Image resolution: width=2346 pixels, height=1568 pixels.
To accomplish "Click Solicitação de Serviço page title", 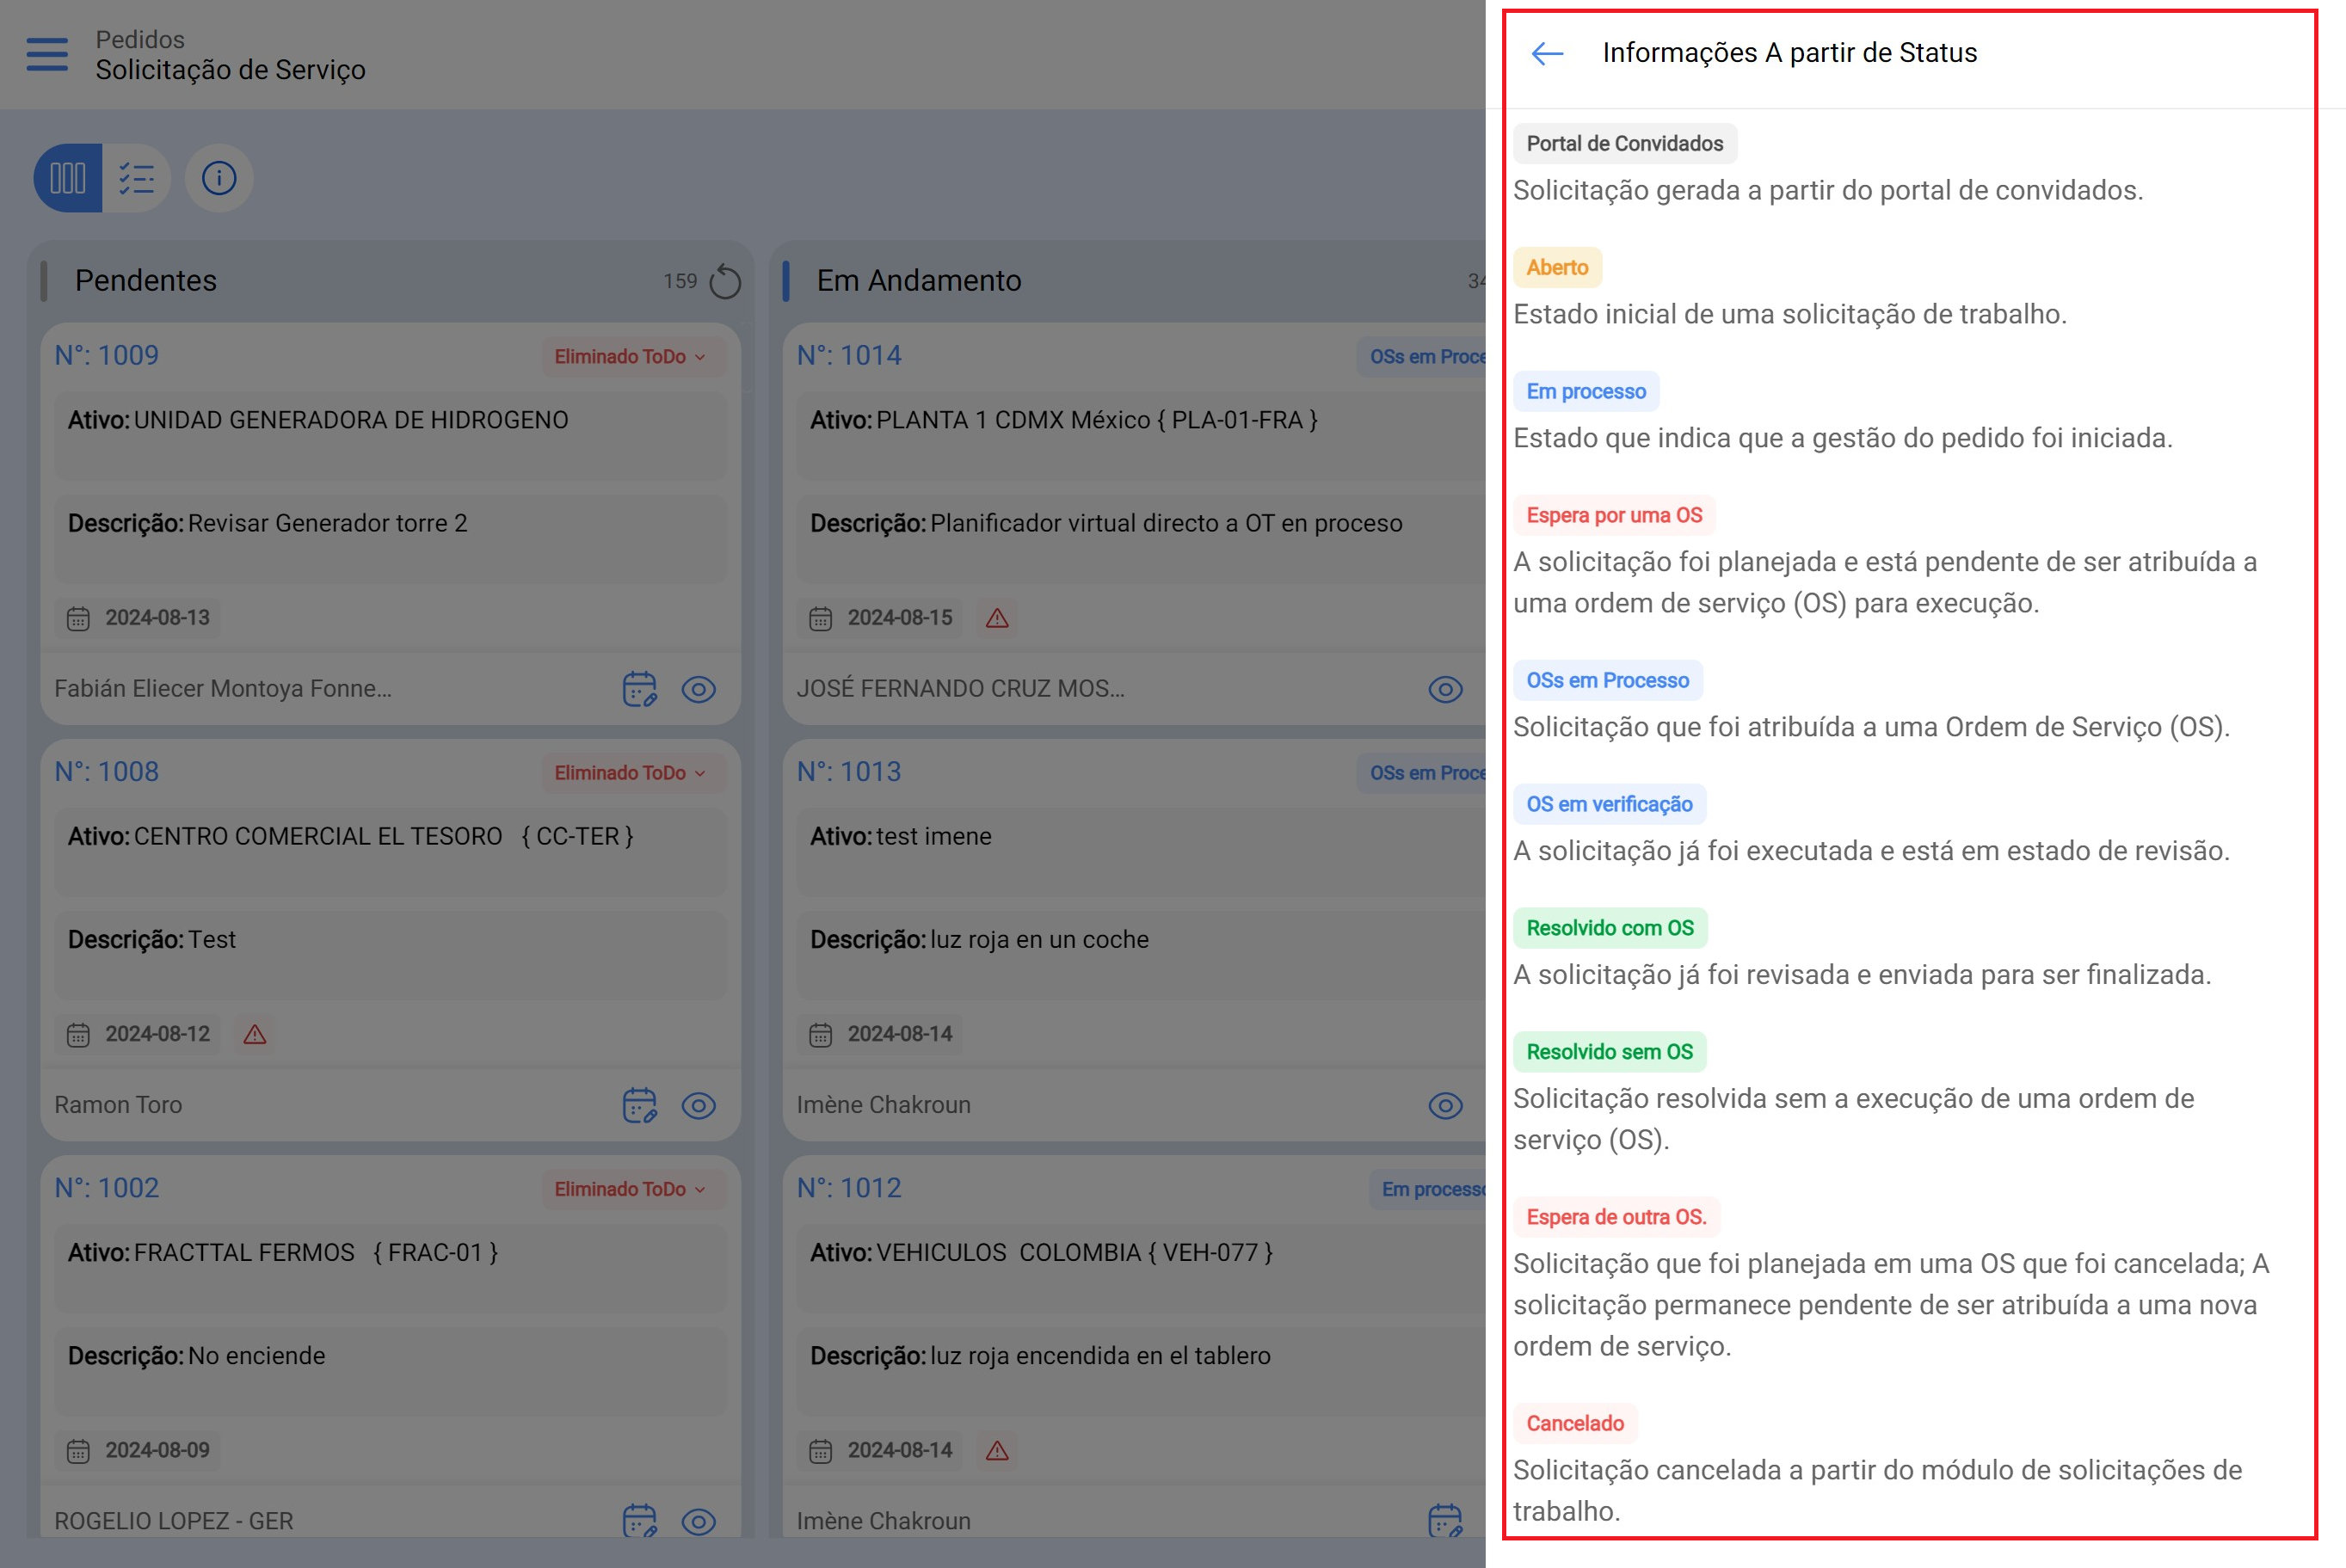I will [231, 70].
